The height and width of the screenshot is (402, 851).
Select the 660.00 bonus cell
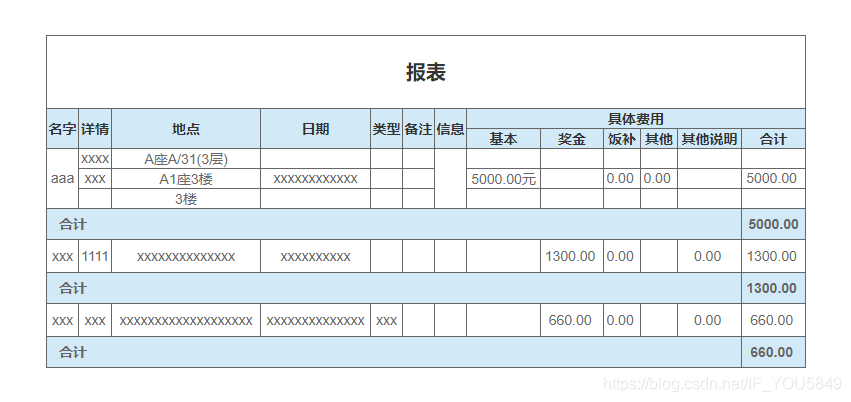click(572, 320)
